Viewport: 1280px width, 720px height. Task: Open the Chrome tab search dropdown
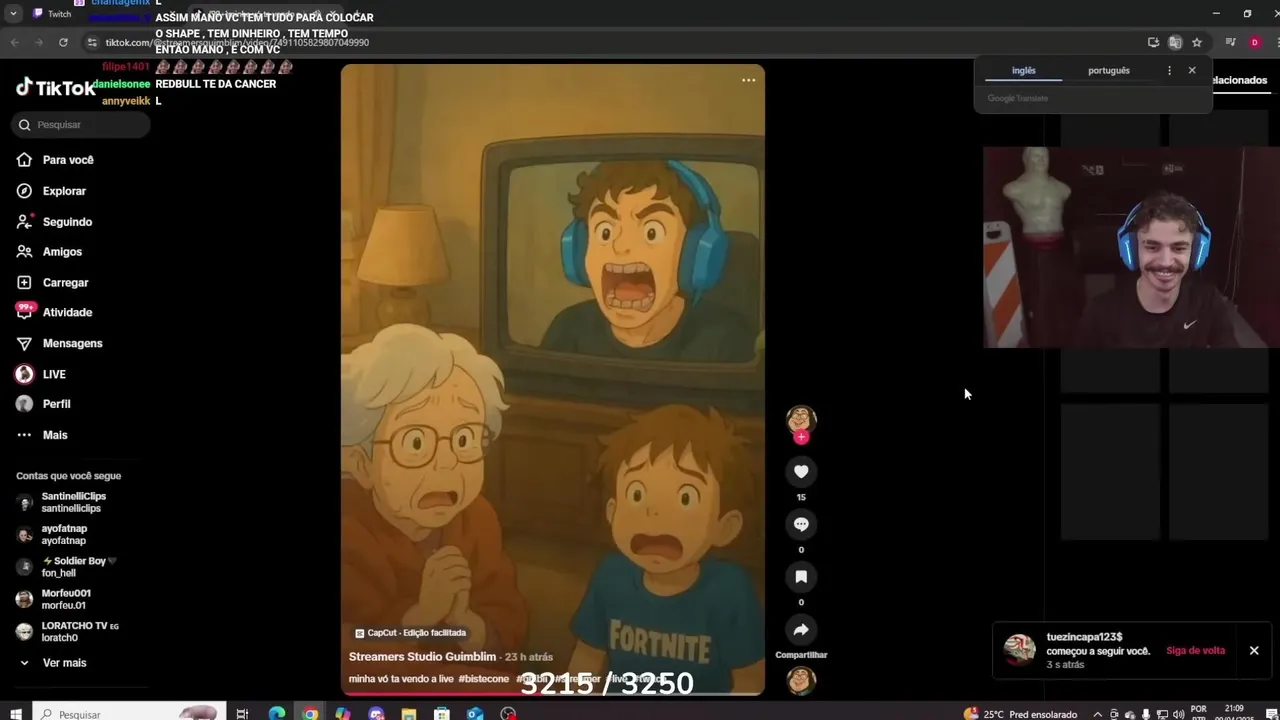tap(13, 13)
